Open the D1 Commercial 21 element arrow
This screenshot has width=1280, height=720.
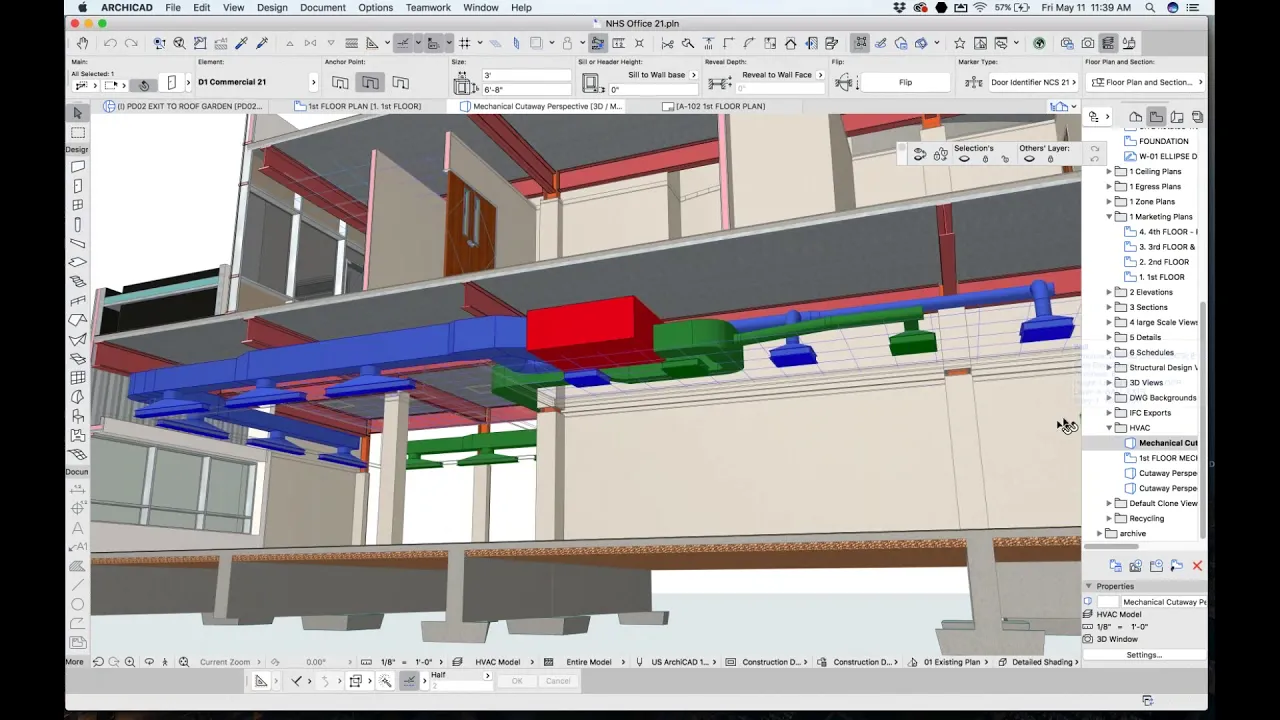coord(313,82)
